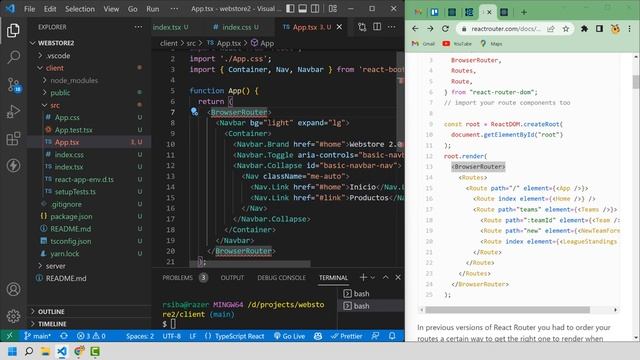Maximize the terminal panel size
Image resolution: width=640 pixels, height=360 pixels.
385,277
